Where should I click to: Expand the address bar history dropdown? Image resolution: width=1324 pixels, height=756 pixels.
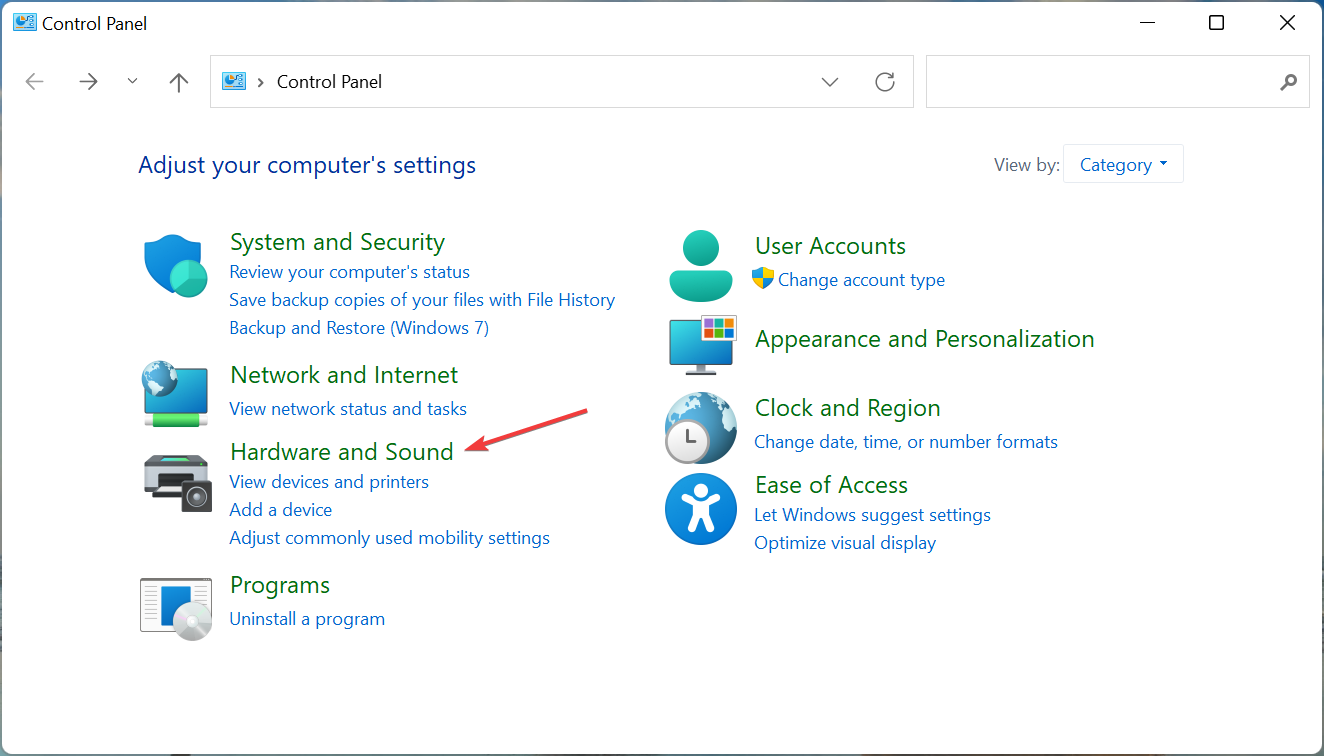point(830,82)
